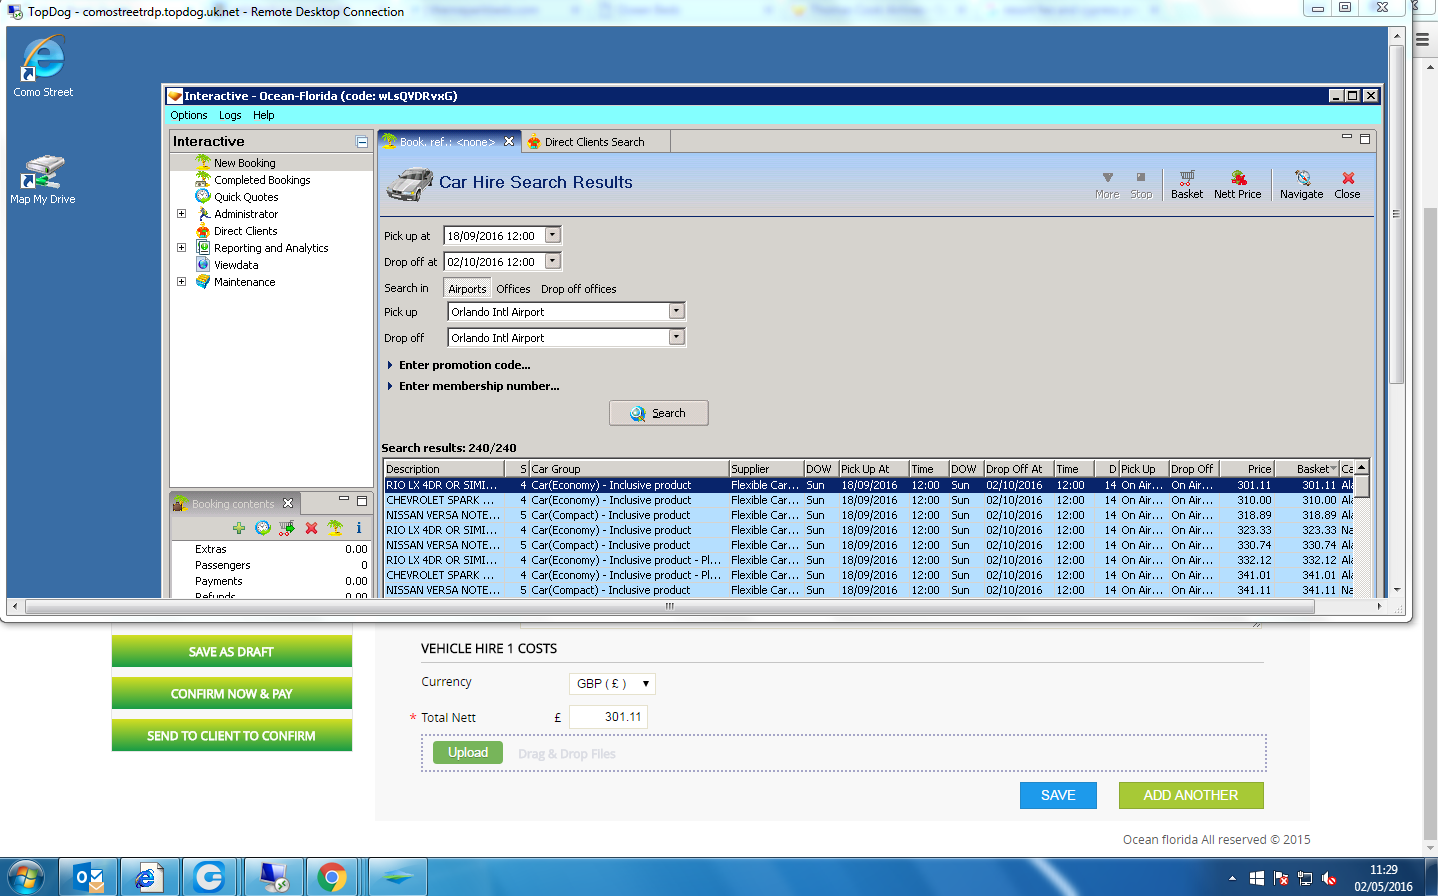Image resolution: width=1438 pixels, height=896 pixels.
Task: Click the blue info icon in Booking contents
Action: 358,528
